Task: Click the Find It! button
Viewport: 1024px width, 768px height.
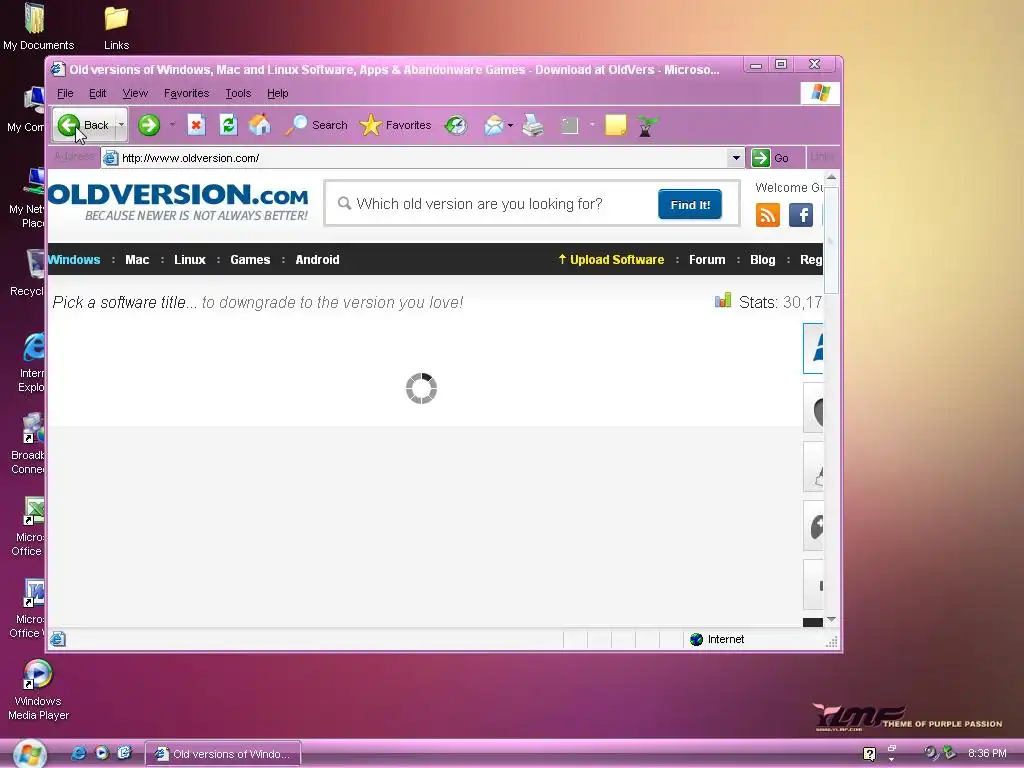Action: pyautogui.click(x=690, y=204)
